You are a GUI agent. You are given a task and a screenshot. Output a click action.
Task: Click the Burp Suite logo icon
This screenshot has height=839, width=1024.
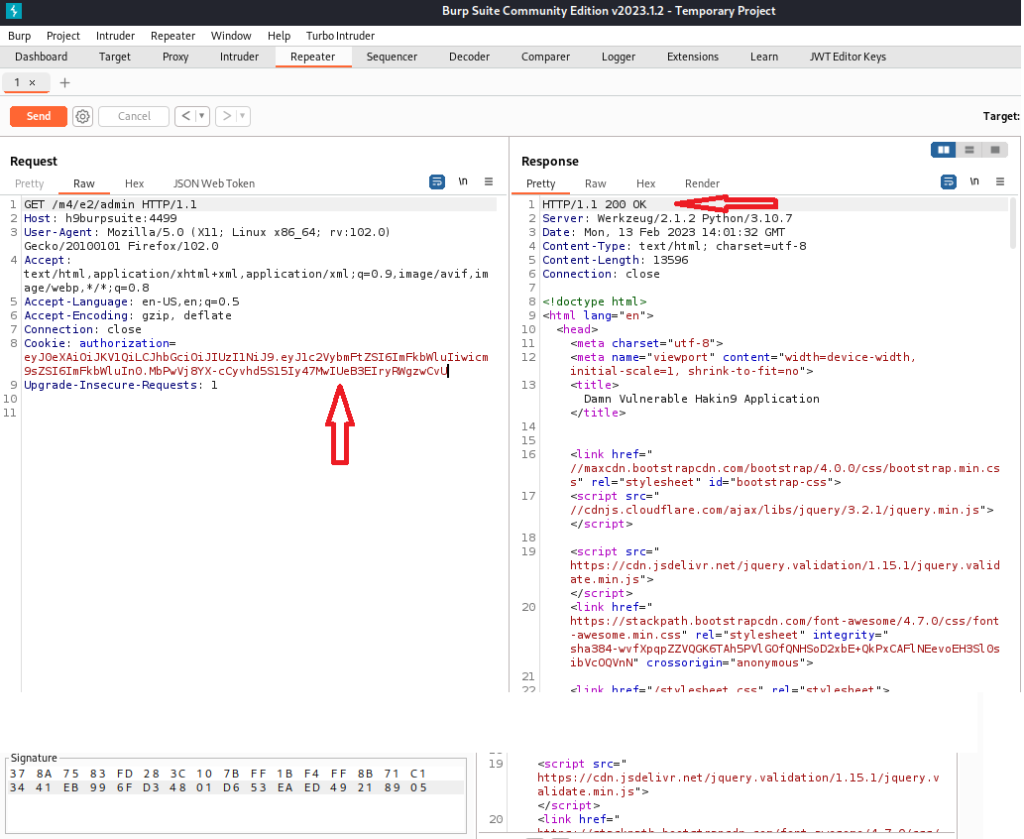point(14,10)
